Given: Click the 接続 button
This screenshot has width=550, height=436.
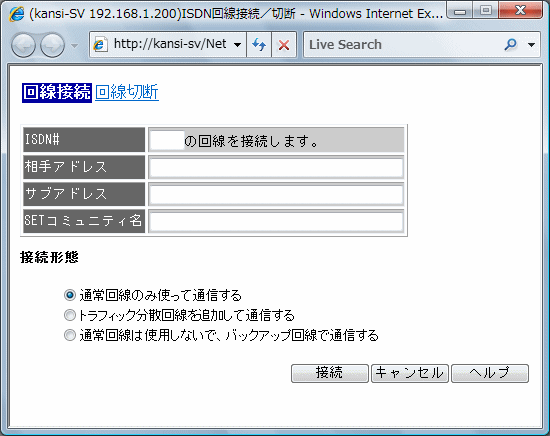Looking at the screenshot, I should (330, 373).
